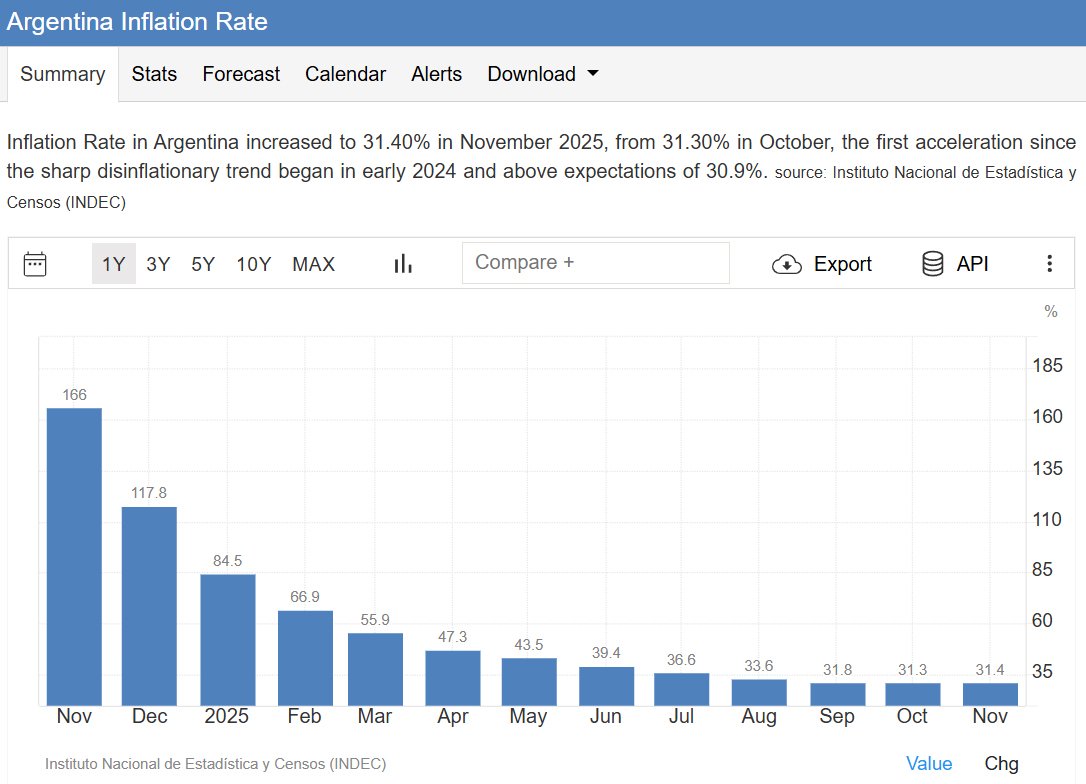
Task: Select the Value display mode
Action: [929, 763]
